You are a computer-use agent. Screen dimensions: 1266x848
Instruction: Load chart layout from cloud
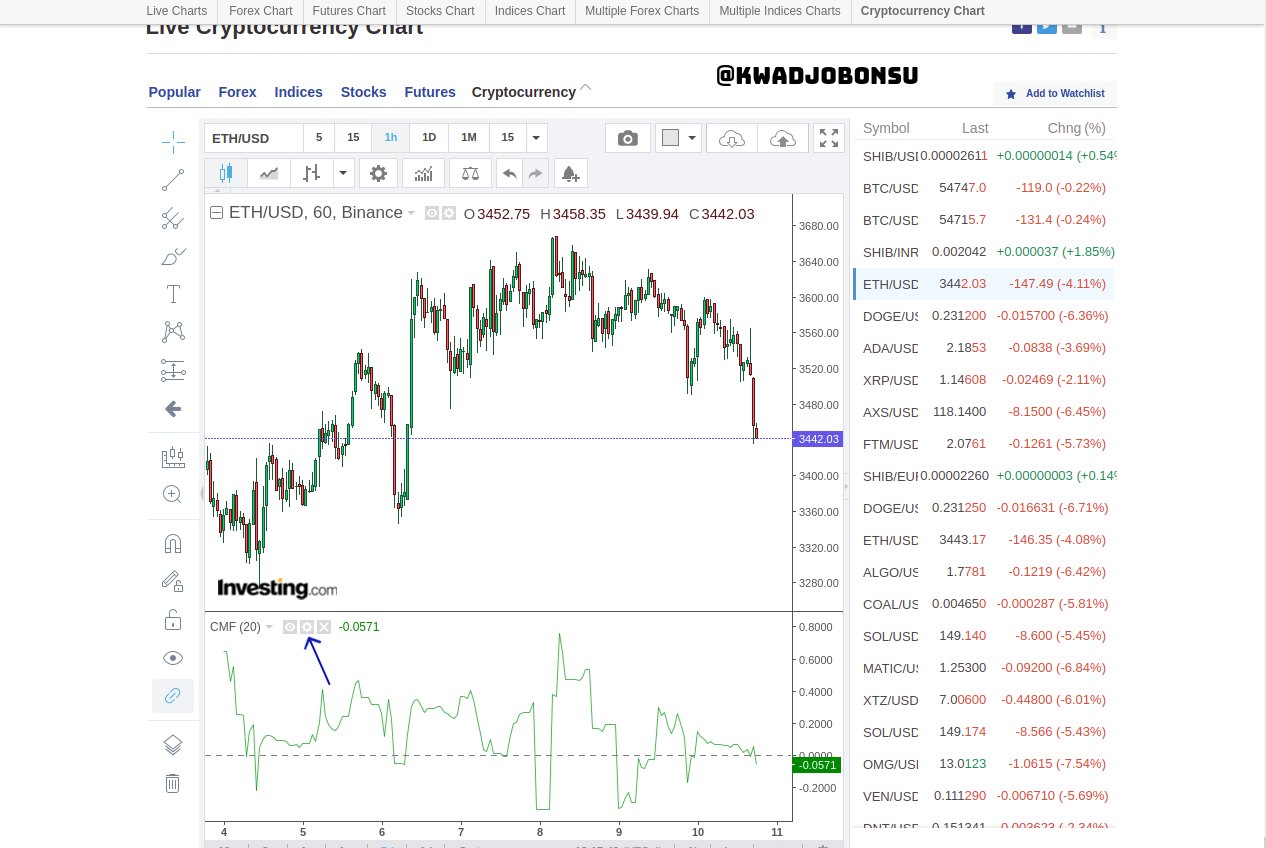731,138
